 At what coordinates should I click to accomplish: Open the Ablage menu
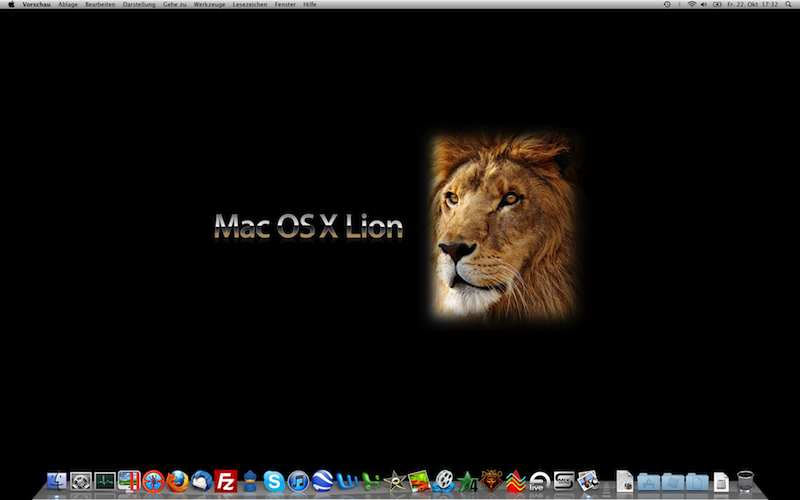(68, 5)
